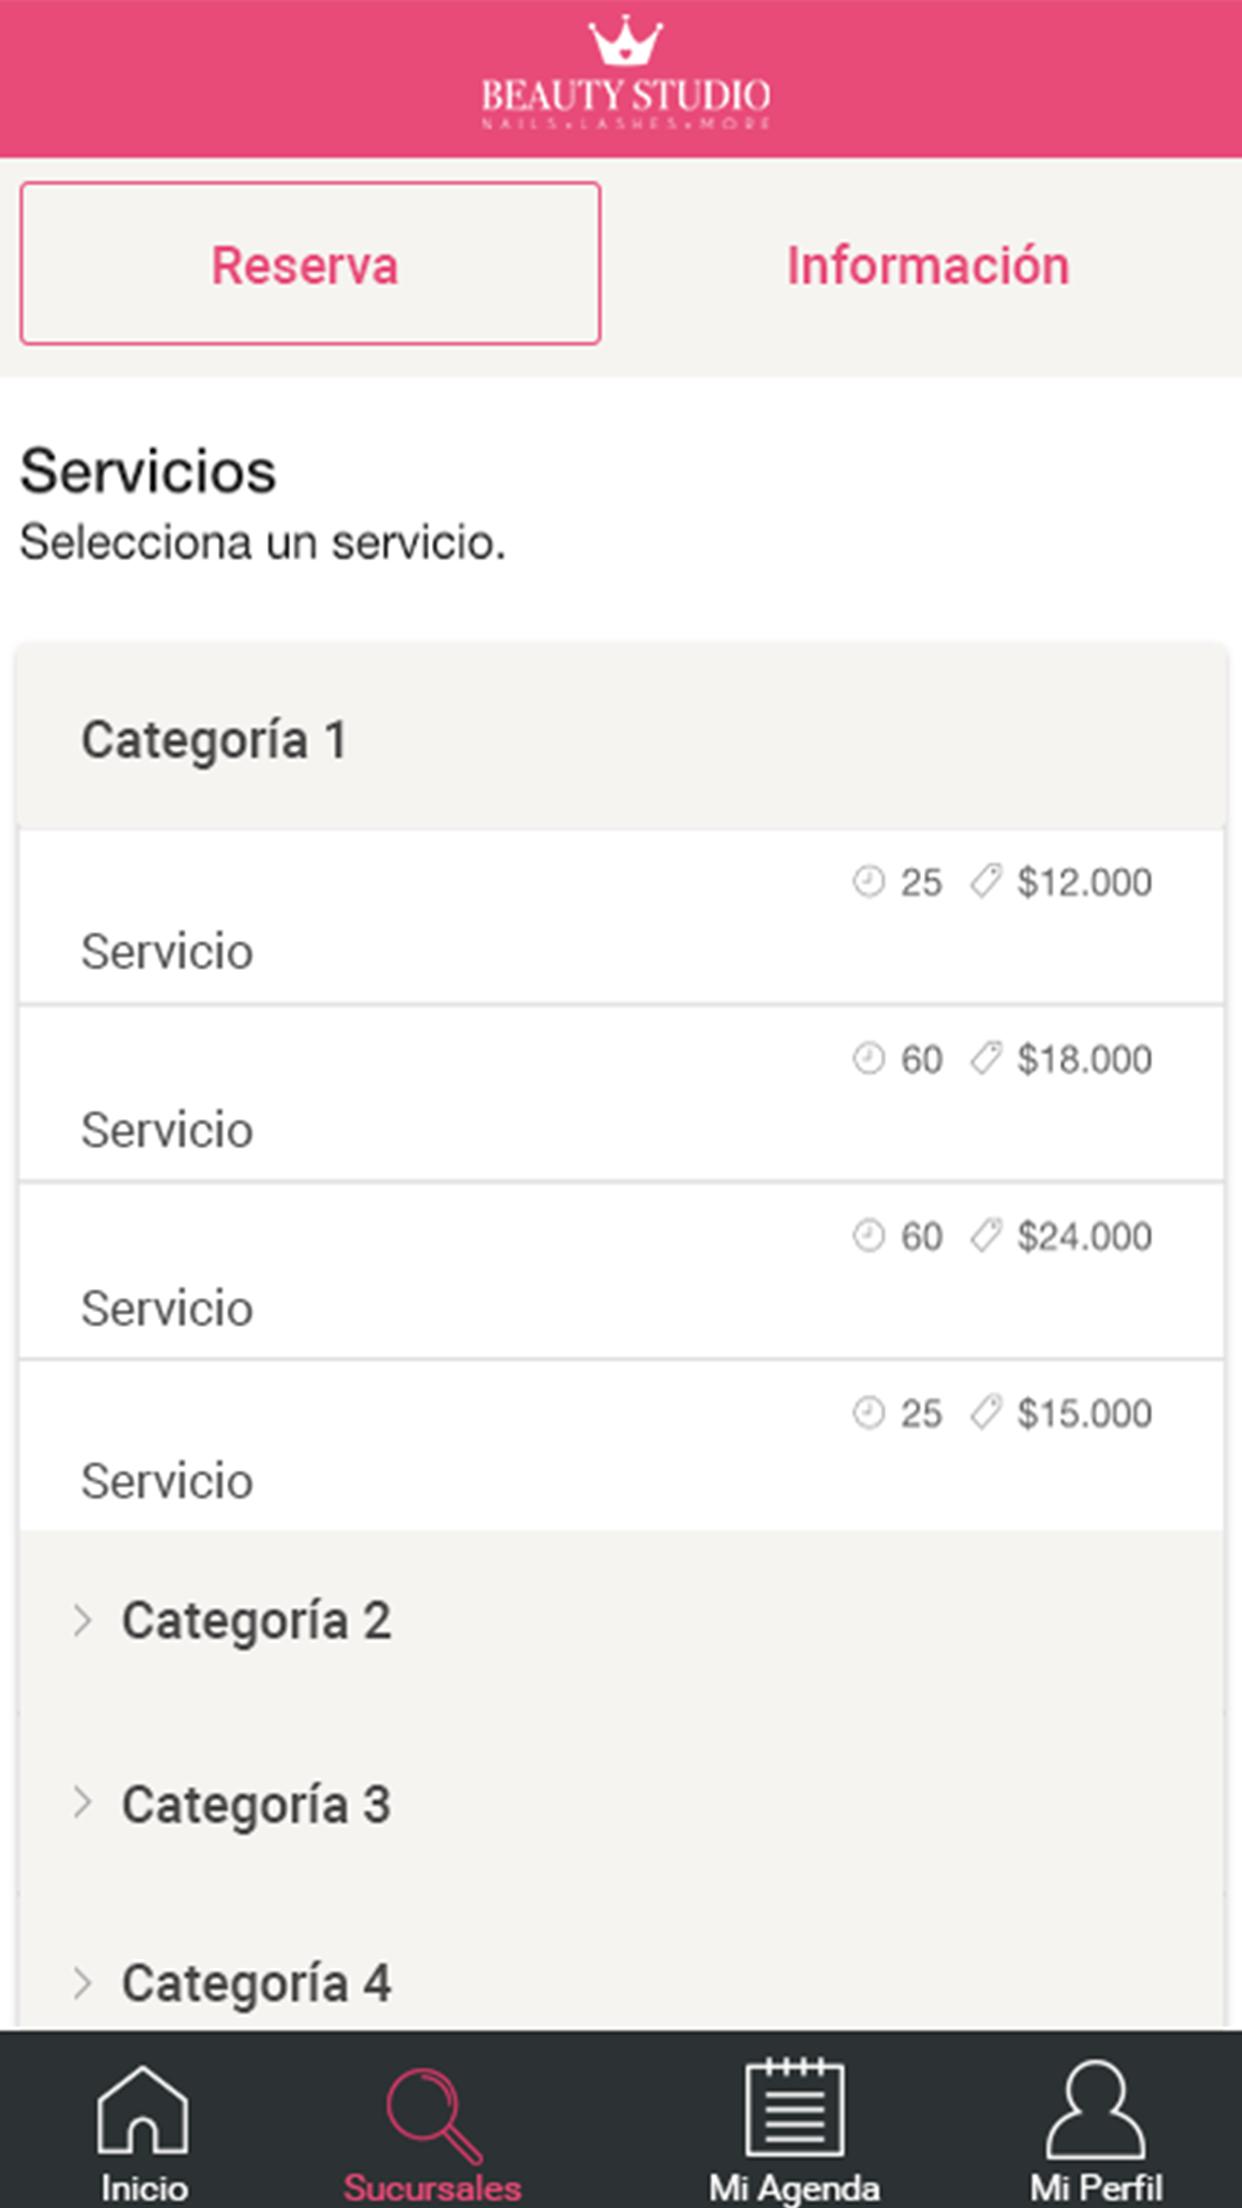The image size is (1242, 2208).
Task: Click clock icon on $15.000 service
Action: (x=868, y=1413)
